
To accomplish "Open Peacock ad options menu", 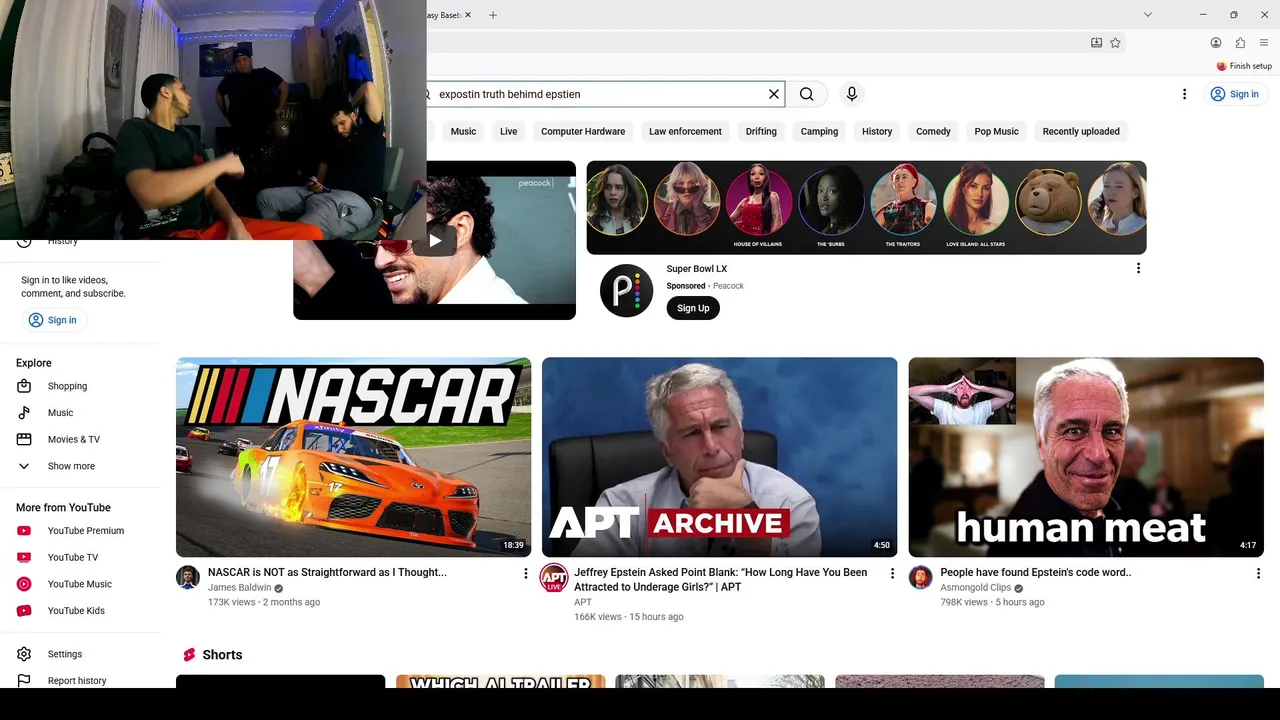I will 1138,268.
